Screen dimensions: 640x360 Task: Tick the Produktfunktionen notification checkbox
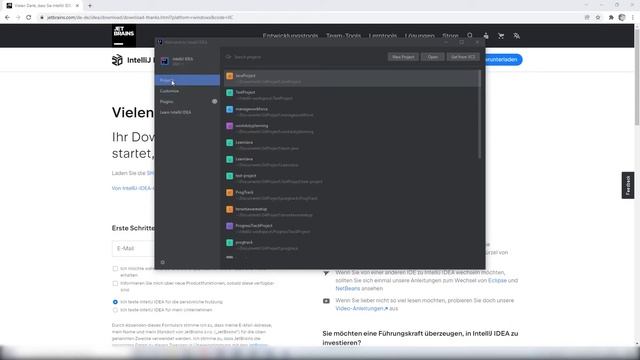(115, 283)
